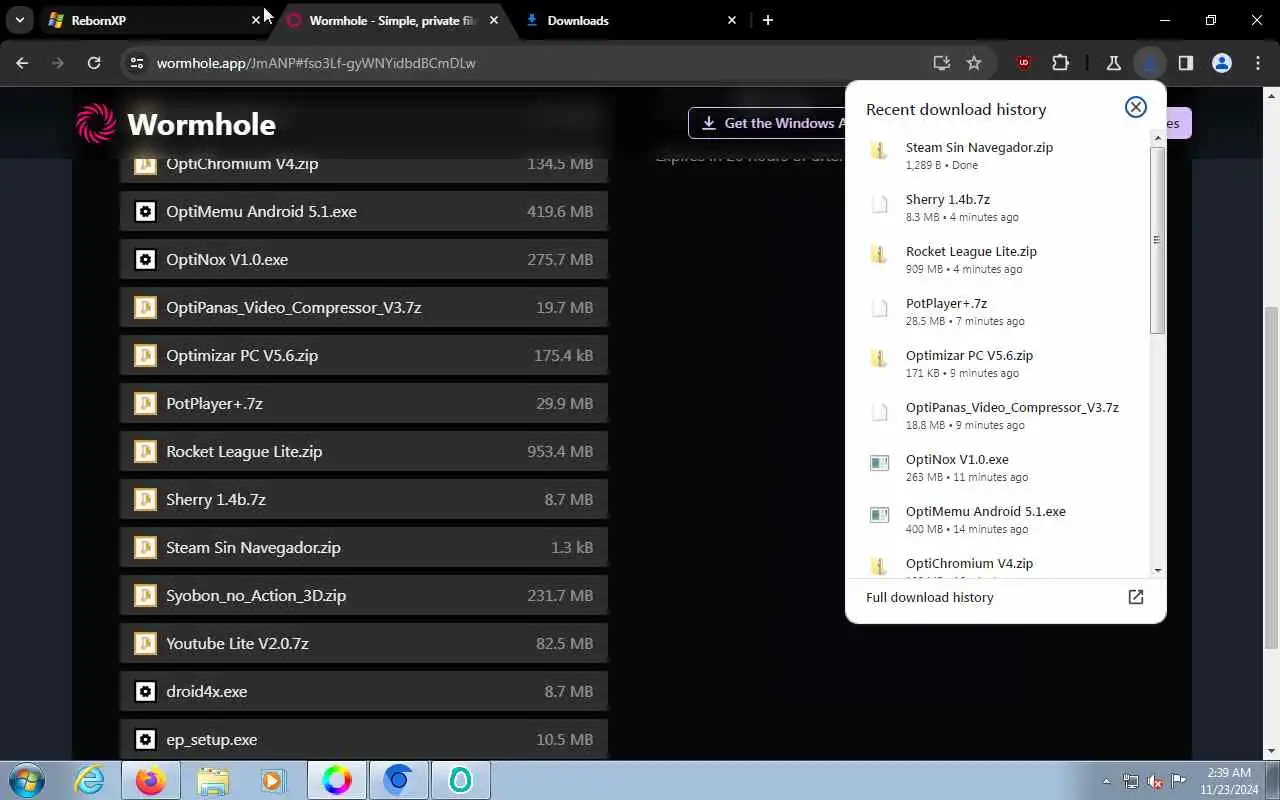Viewport: 1280px width, 800px height.
Task: Select Youtube Lite V2.0.7z file row
Action: [364, 643]
